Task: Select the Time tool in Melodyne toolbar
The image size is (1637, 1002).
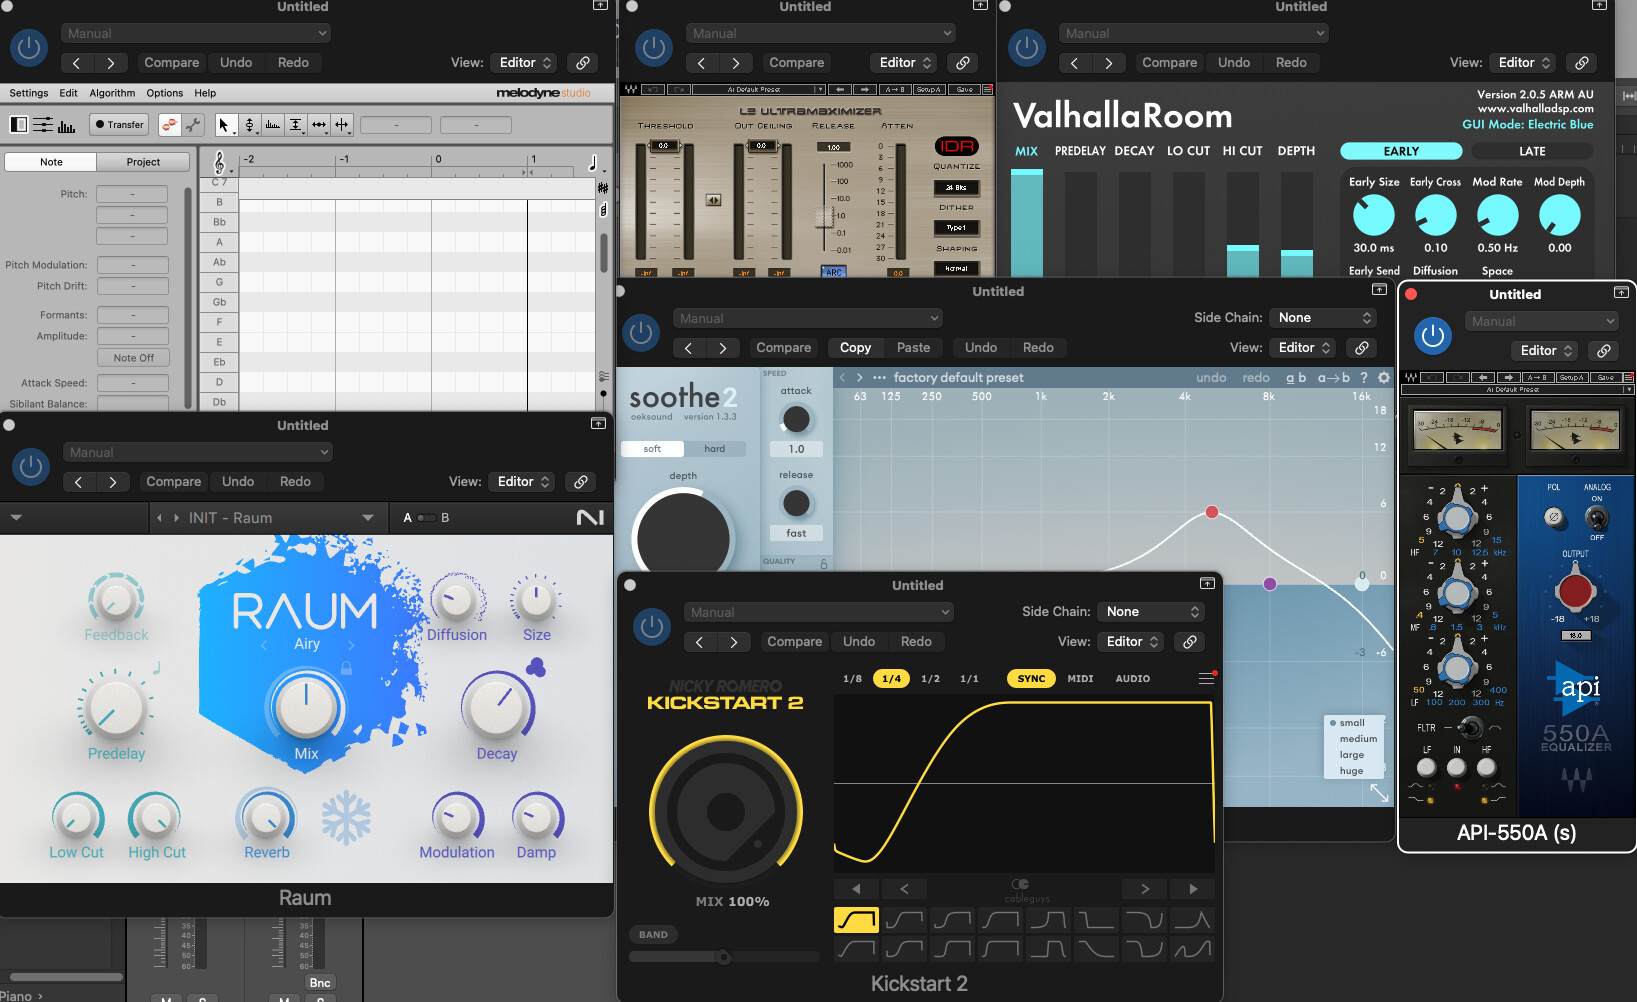Action: point(319,125)
